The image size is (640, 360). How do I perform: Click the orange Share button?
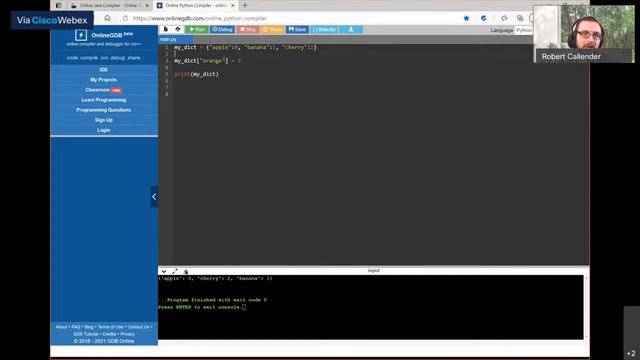[272, 29]
